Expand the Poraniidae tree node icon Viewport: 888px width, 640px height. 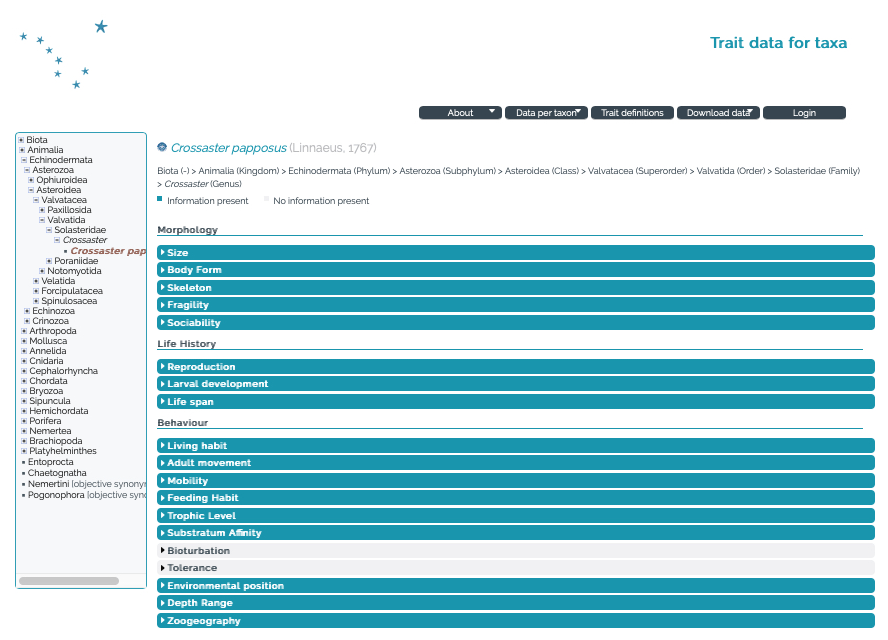point(49,261)
